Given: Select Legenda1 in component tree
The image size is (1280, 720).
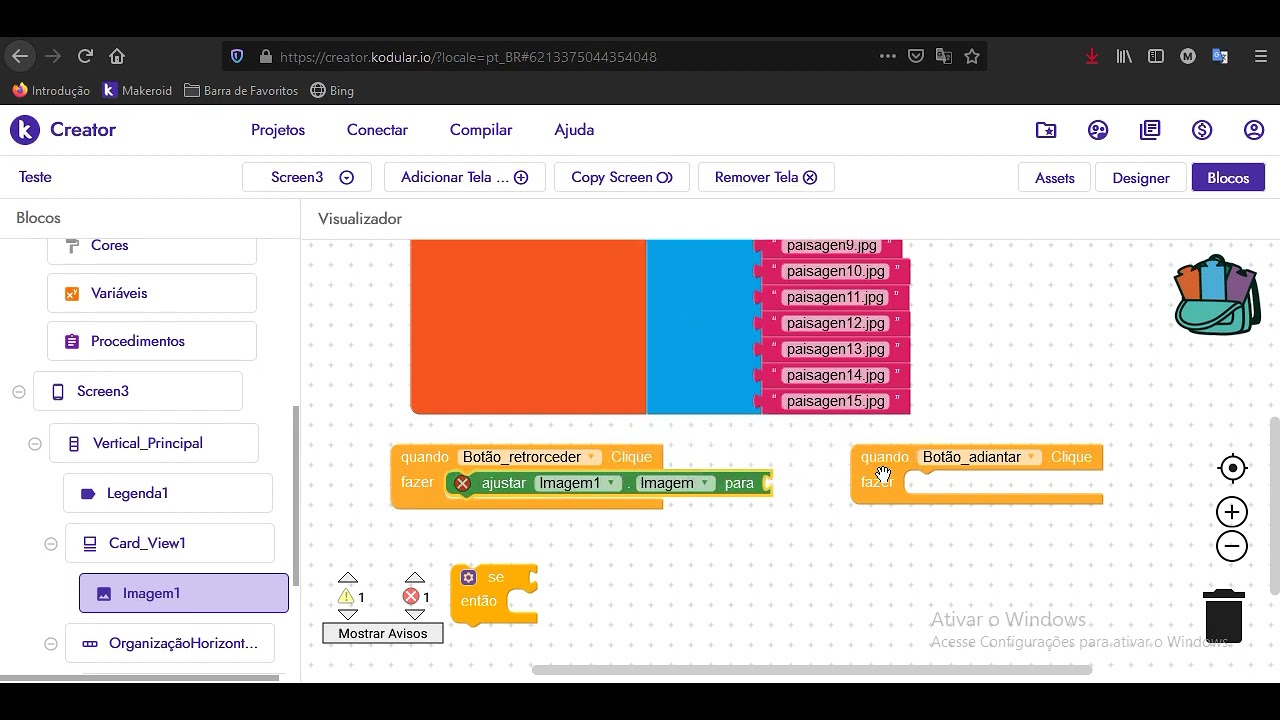Looking at the screenshot, I should point(168,493).
